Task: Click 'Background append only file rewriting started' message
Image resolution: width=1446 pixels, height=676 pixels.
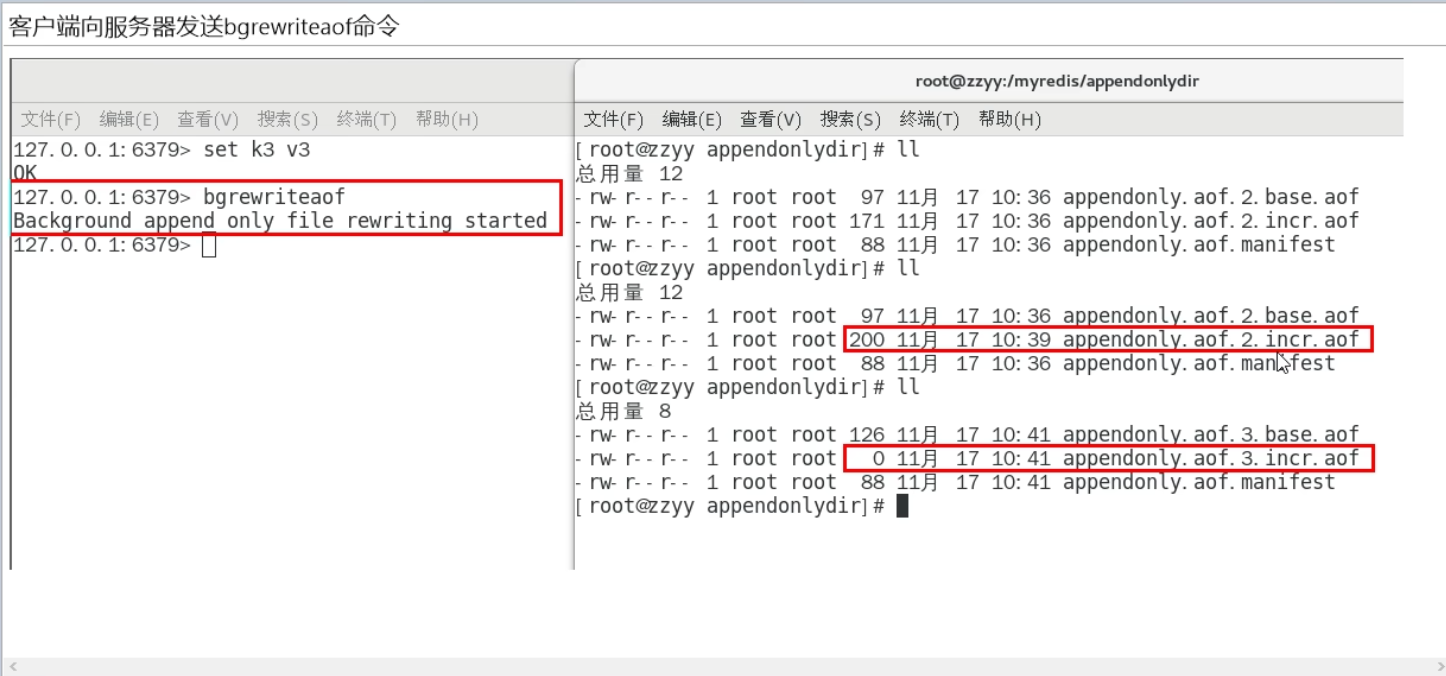Action: coord(280,221)
